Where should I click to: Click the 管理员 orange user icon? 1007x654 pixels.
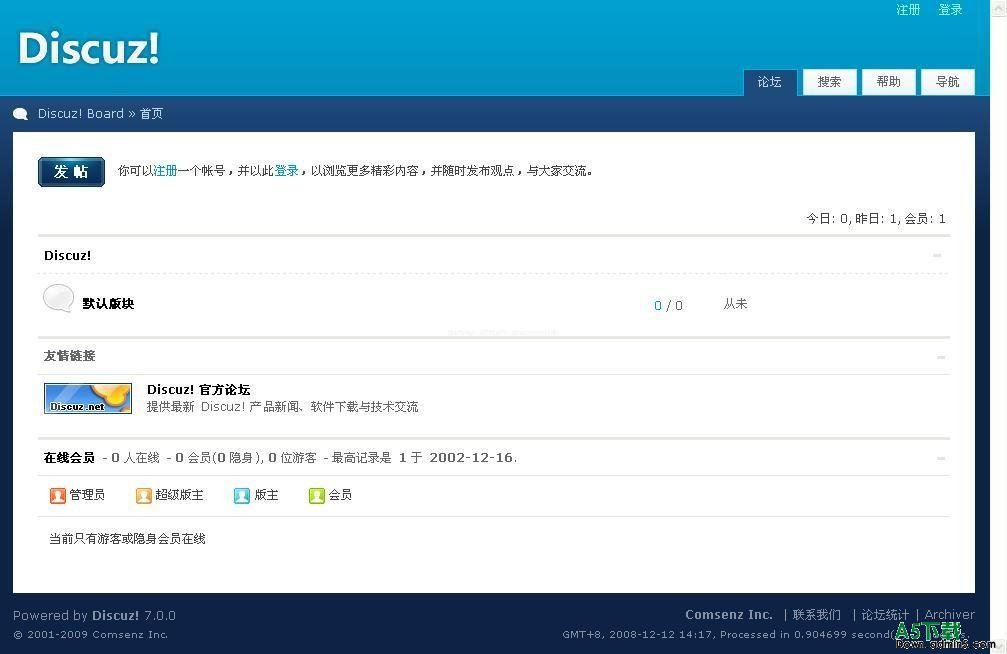tap(57, 495)
